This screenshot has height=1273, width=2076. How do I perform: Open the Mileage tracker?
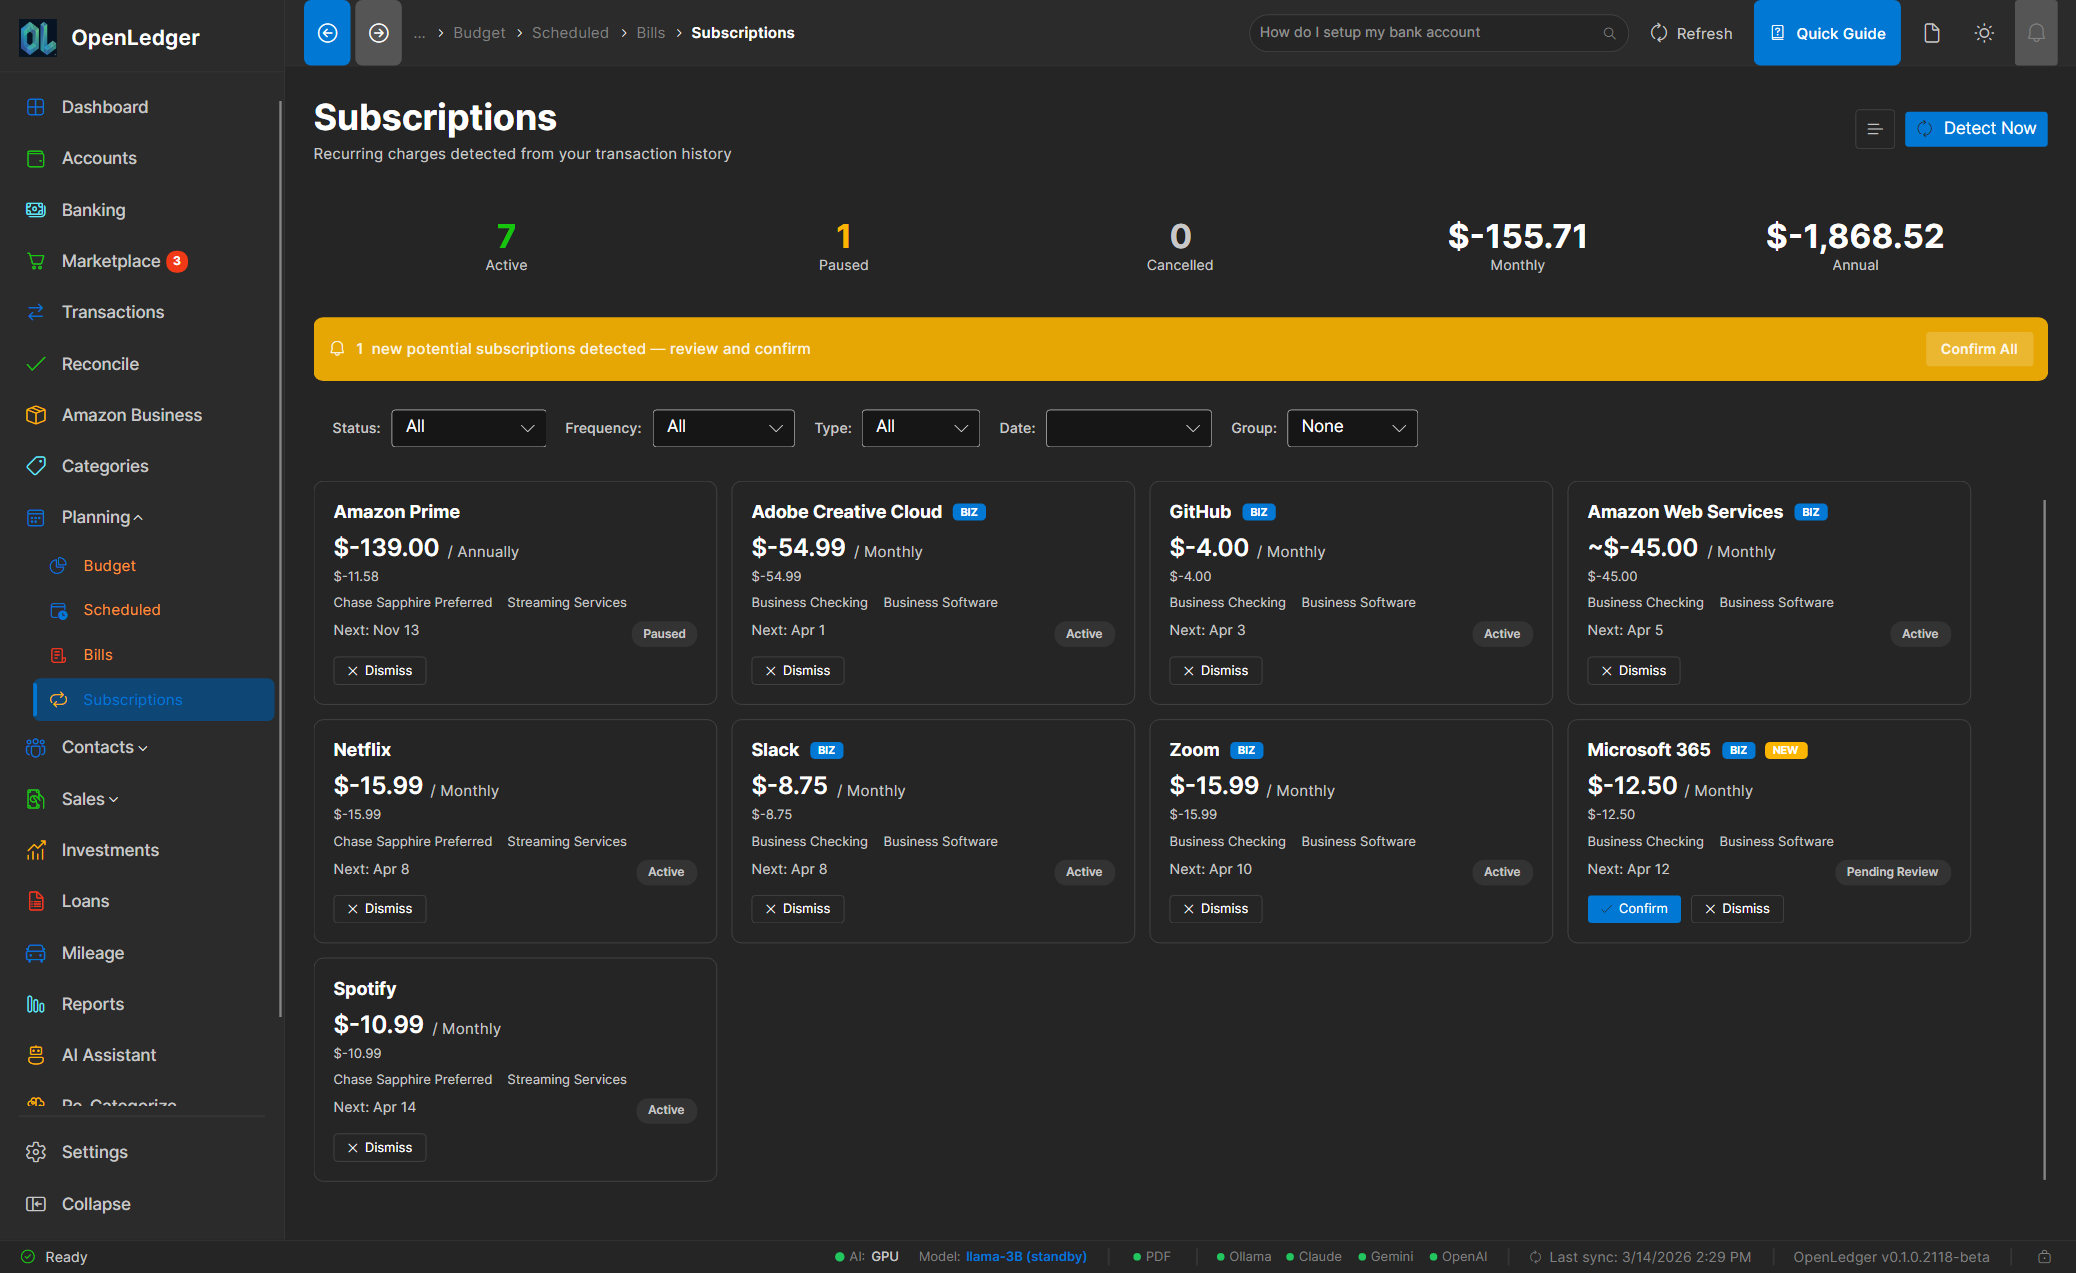click(93, 952)
